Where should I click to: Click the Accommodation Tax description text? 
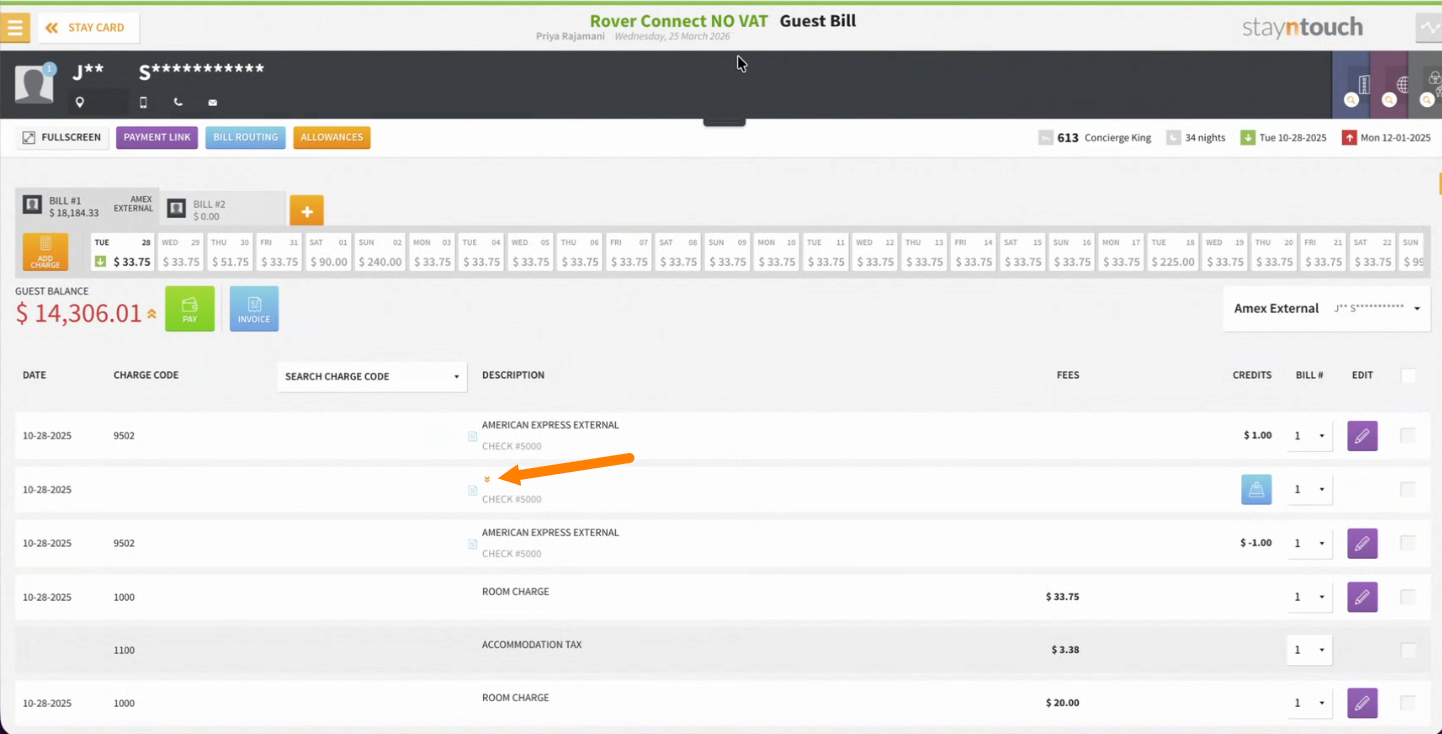[x=532, y=645]
